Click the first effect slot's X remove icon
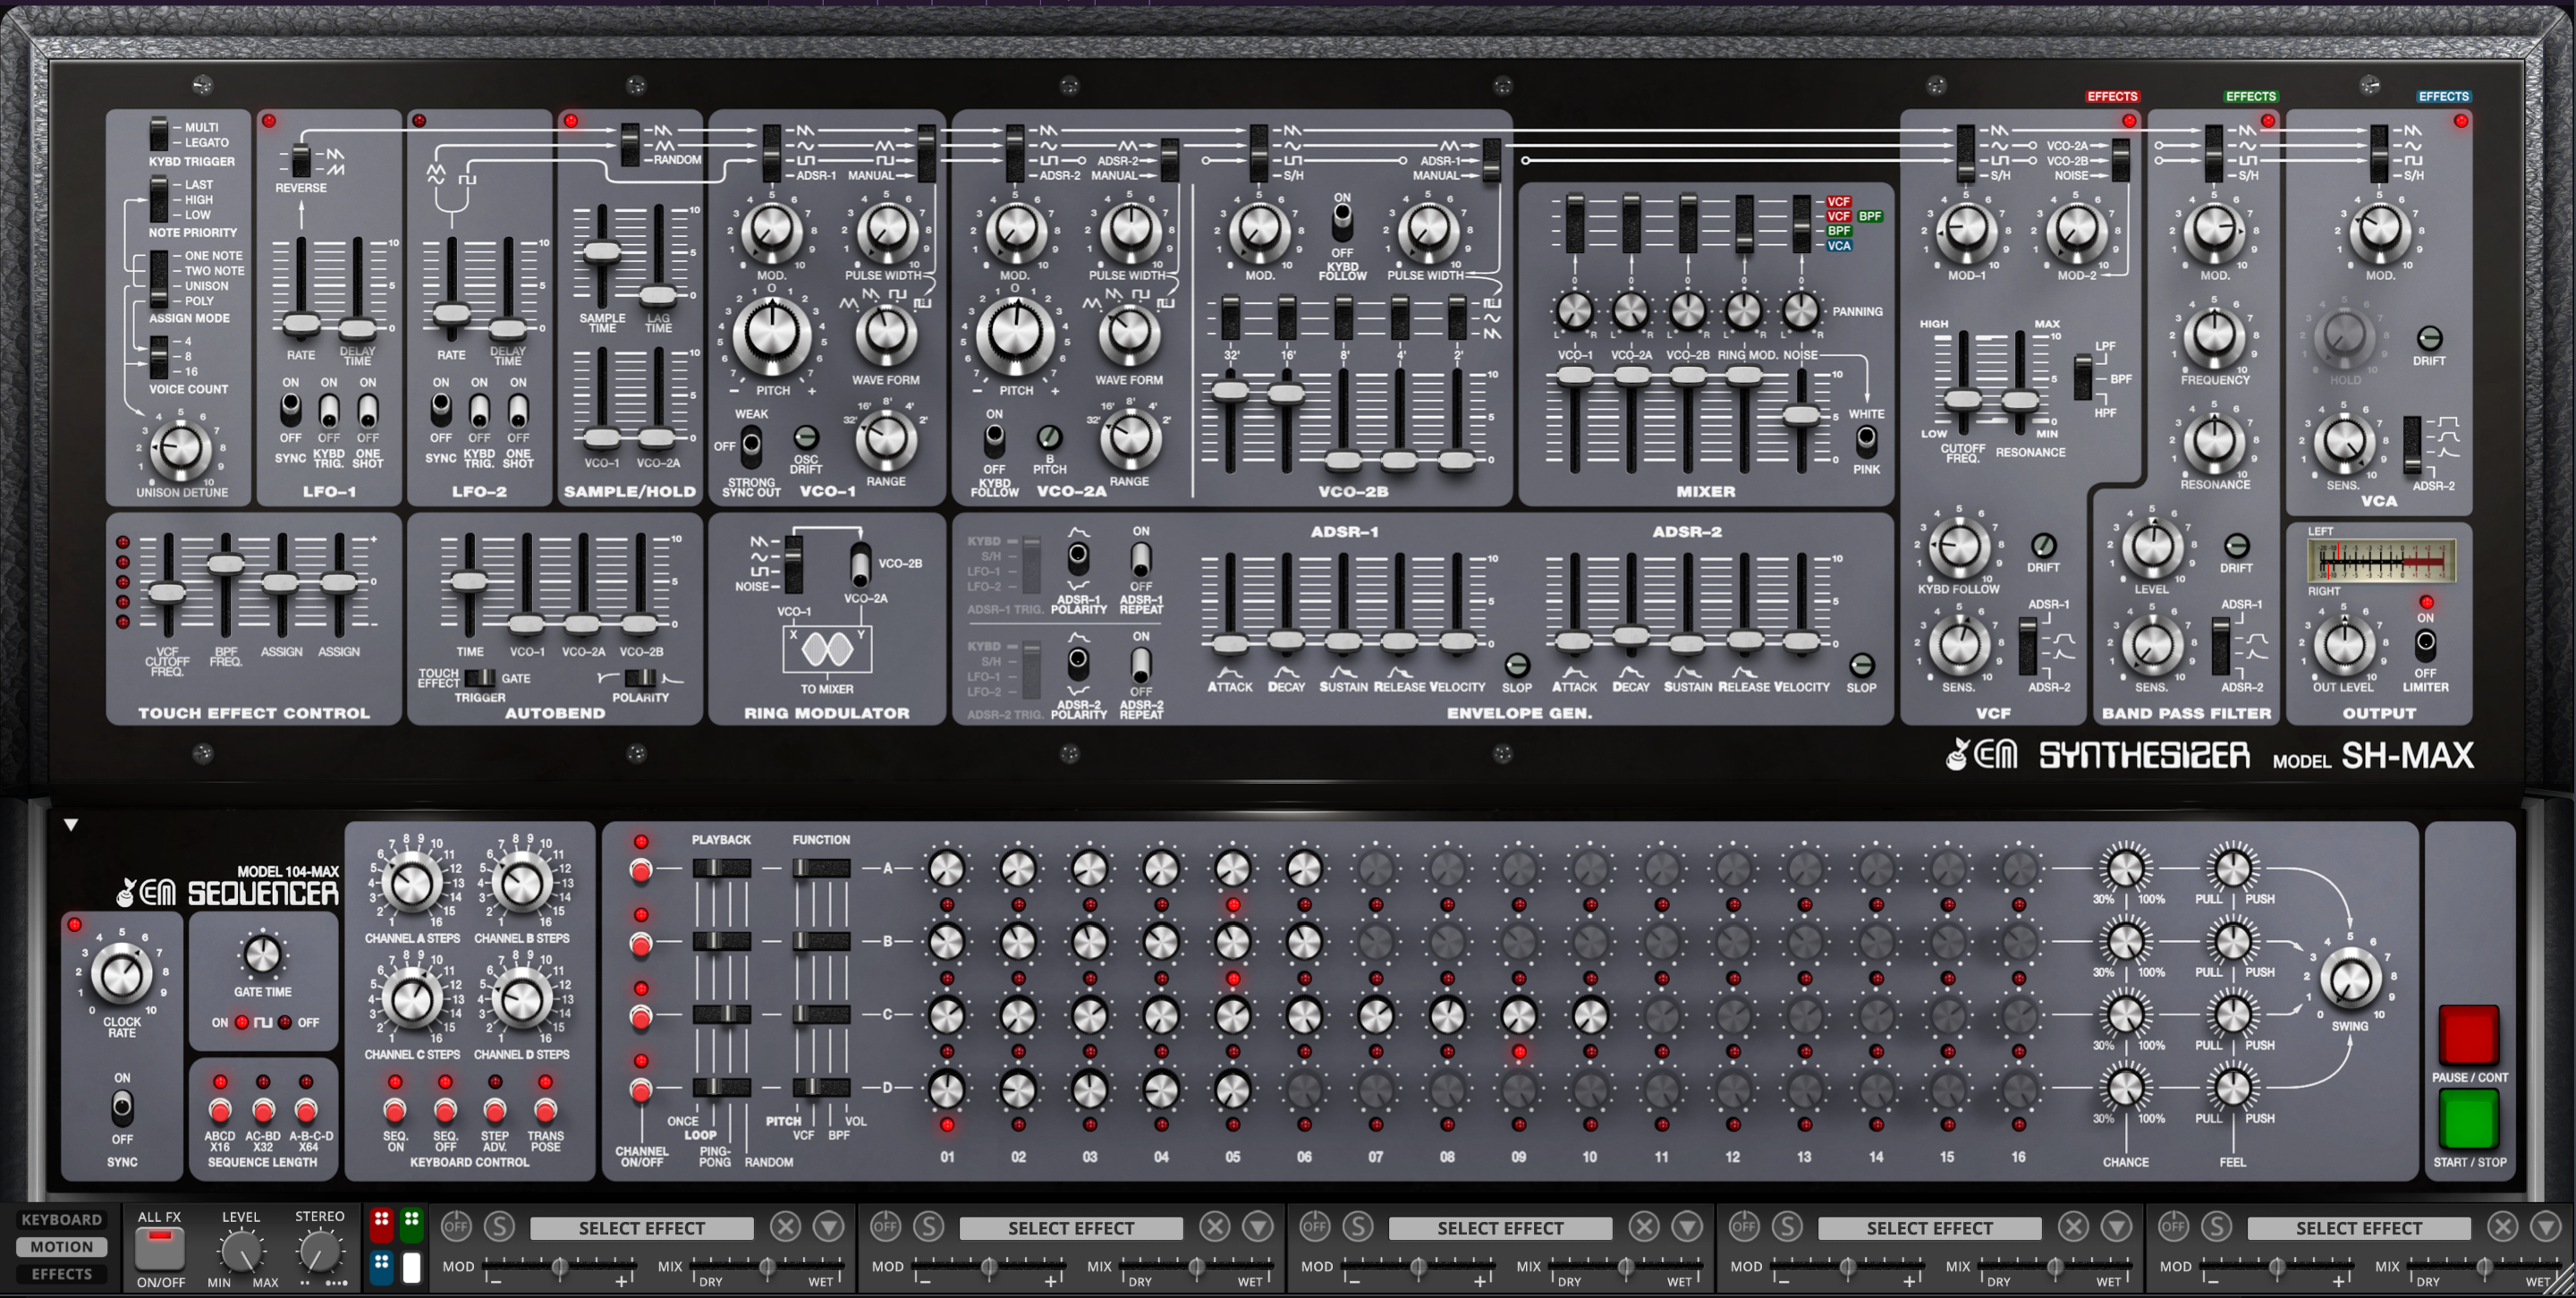2576x1298 pixels. tap(786, 1226)
